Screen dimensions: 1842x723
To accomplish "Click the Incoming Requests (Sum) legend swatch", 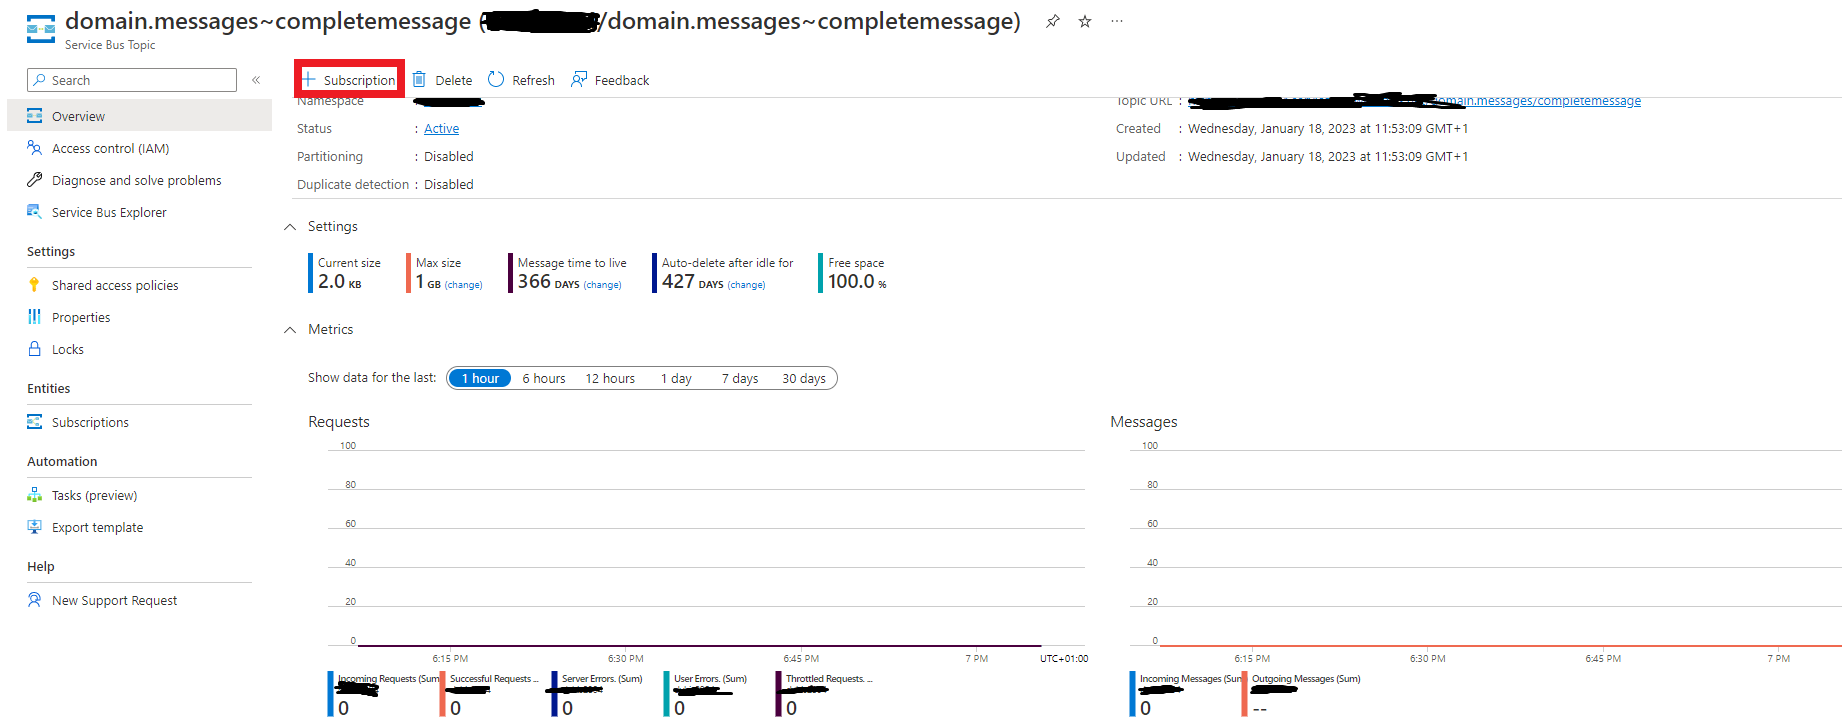I will coord(330,693).
